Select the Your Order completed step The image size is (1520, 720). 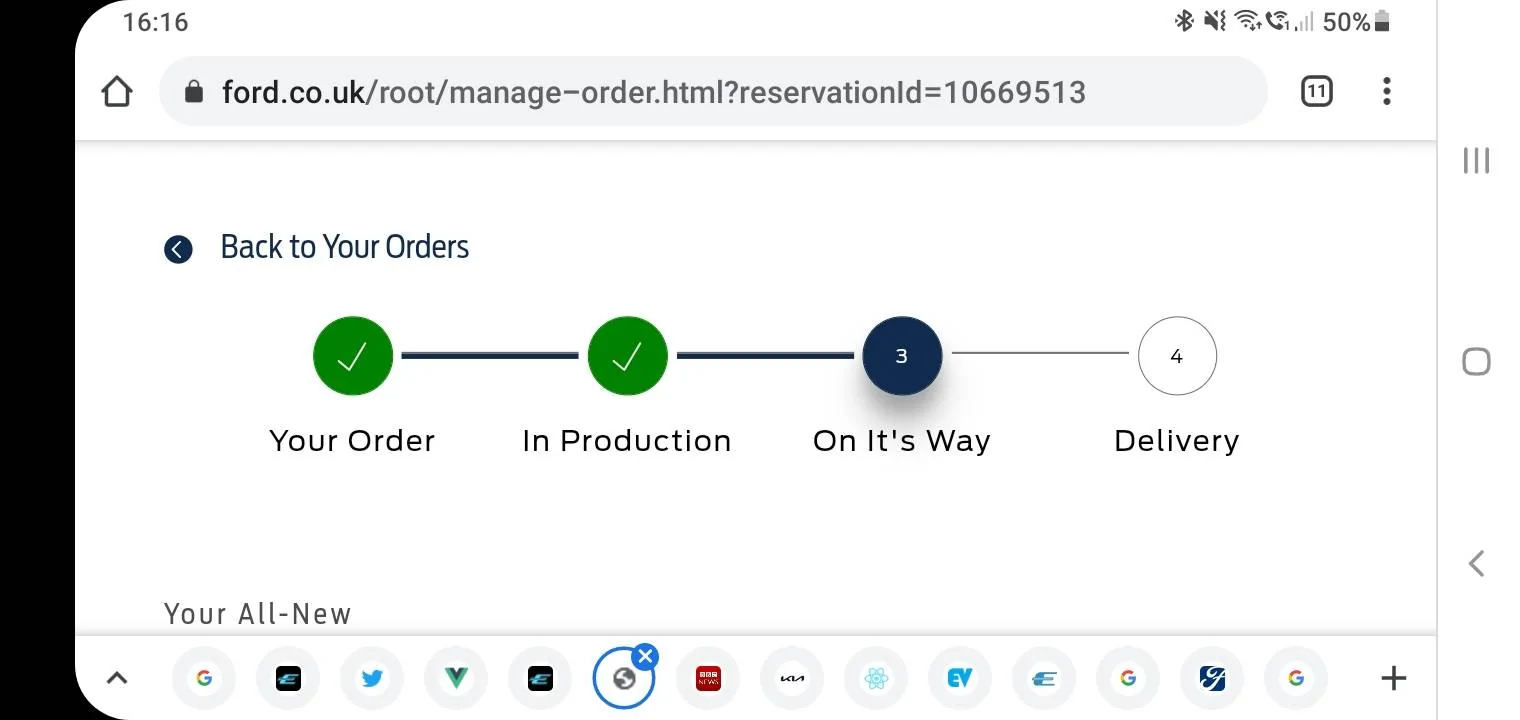coord(353,356)
